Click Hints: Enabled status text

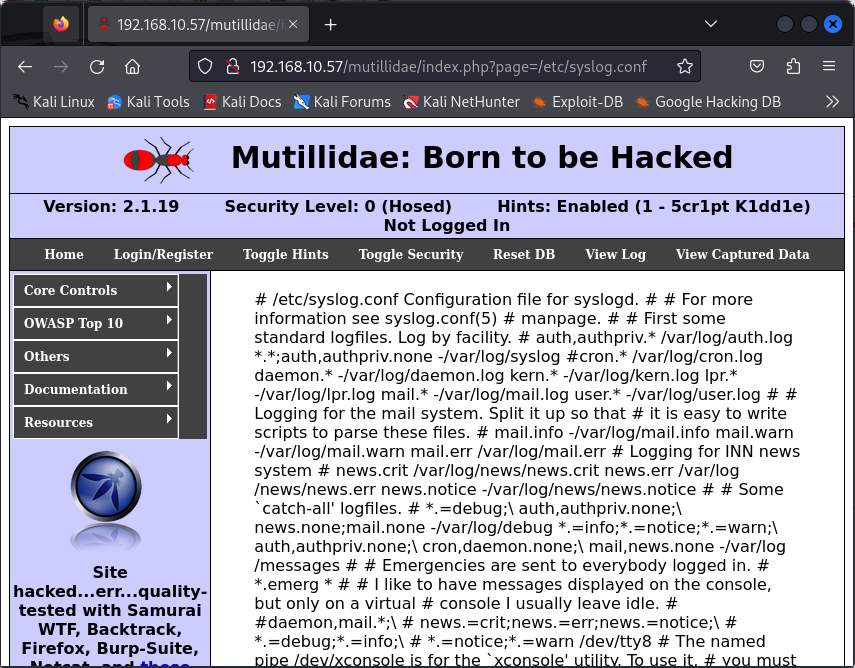[654, 206]
